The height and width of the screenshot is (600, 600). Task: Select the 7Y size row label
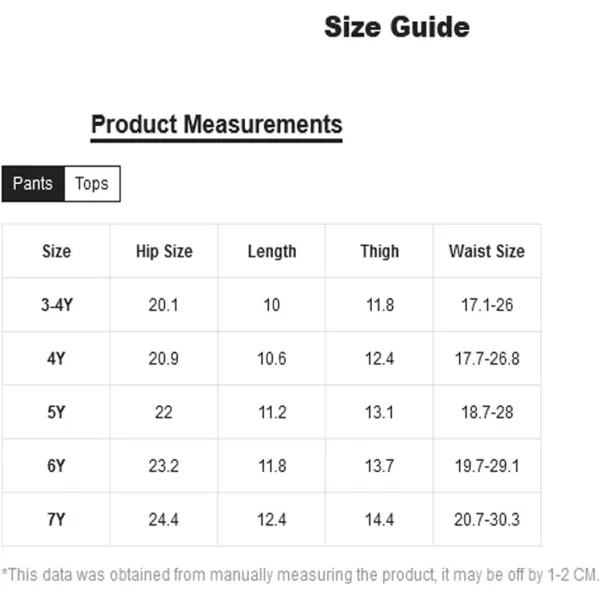point(56,519)
